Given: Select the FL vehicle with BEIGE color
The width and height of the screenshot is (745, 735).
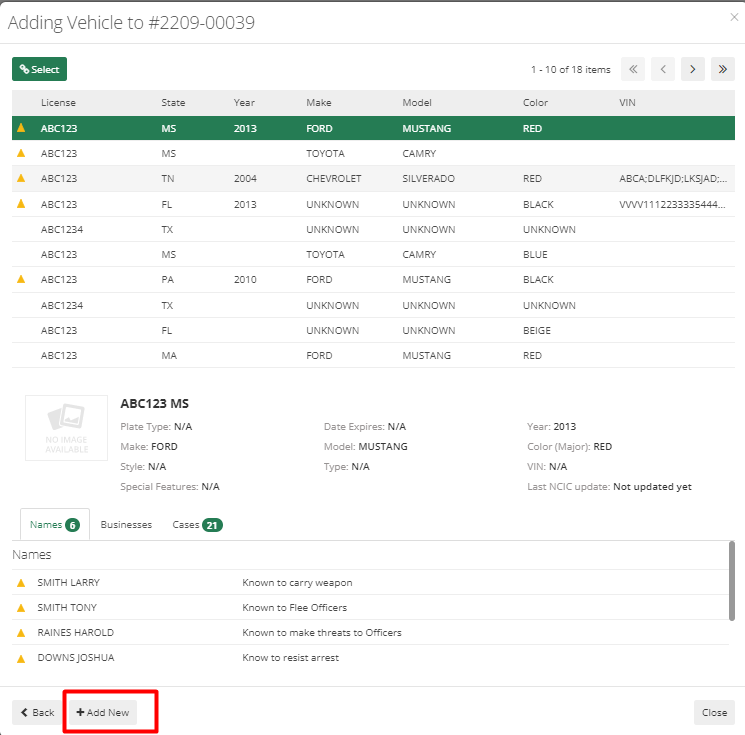Looking at the screenshot, I should (373, 330).
